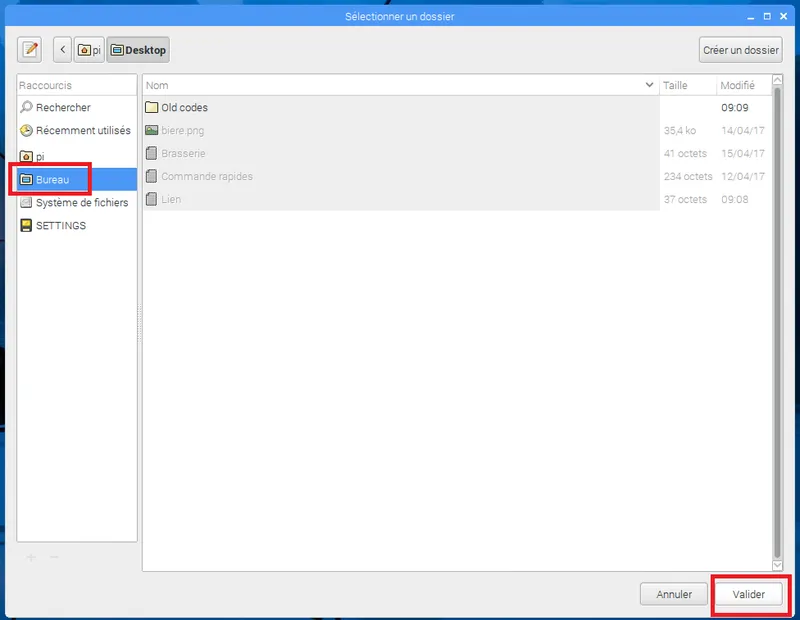
Task: Select the SETTINGS drive in sidebar
Action: (x=60, y=225)
